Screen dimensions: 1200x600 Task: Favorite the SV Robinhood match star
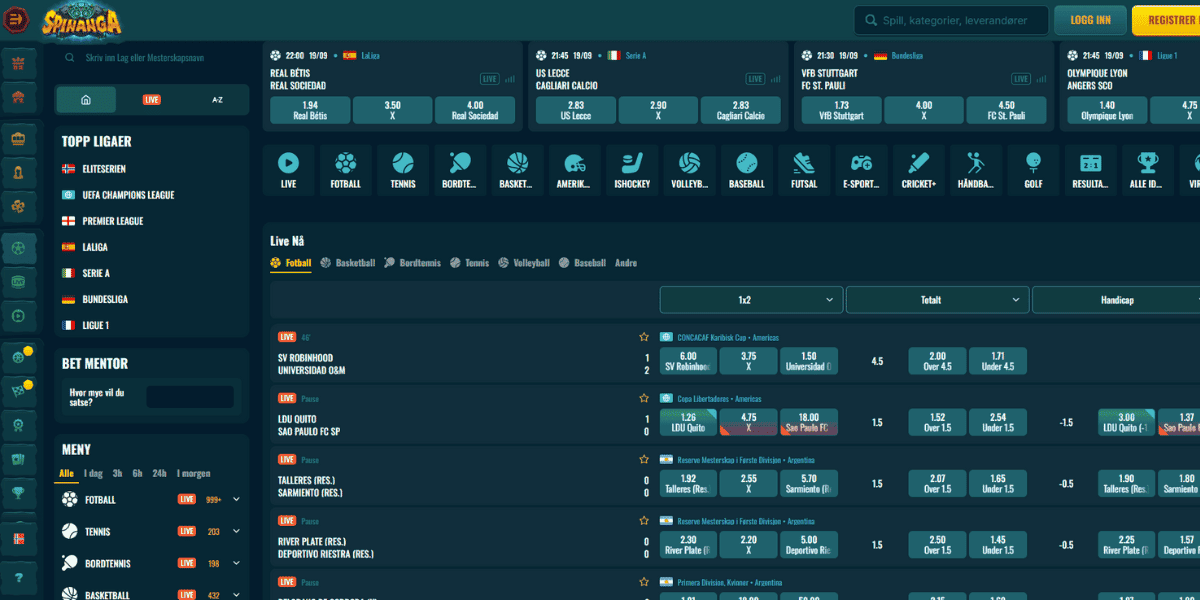pyautogui.click(x=644, y=337)
